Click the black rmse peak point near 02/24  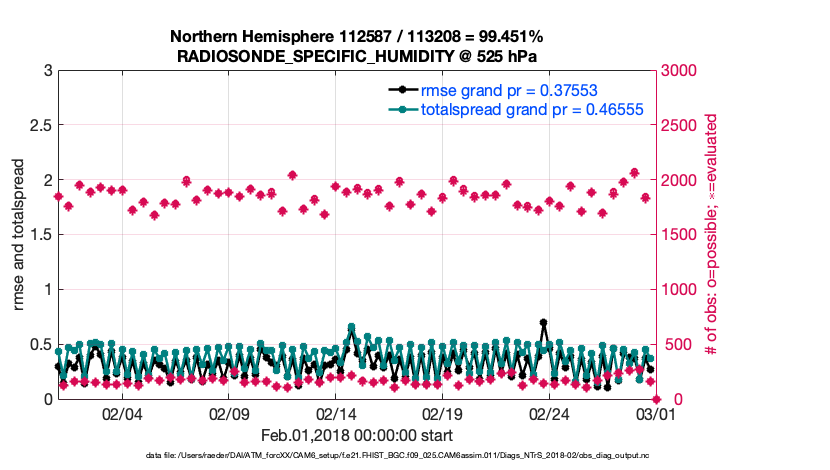coord(543,323)
